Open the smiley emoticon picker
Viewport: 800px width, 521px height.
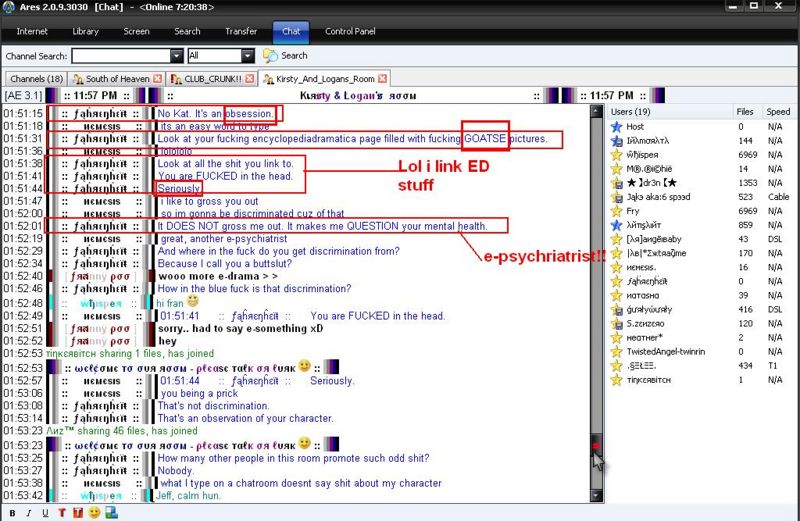pos(94,513)
